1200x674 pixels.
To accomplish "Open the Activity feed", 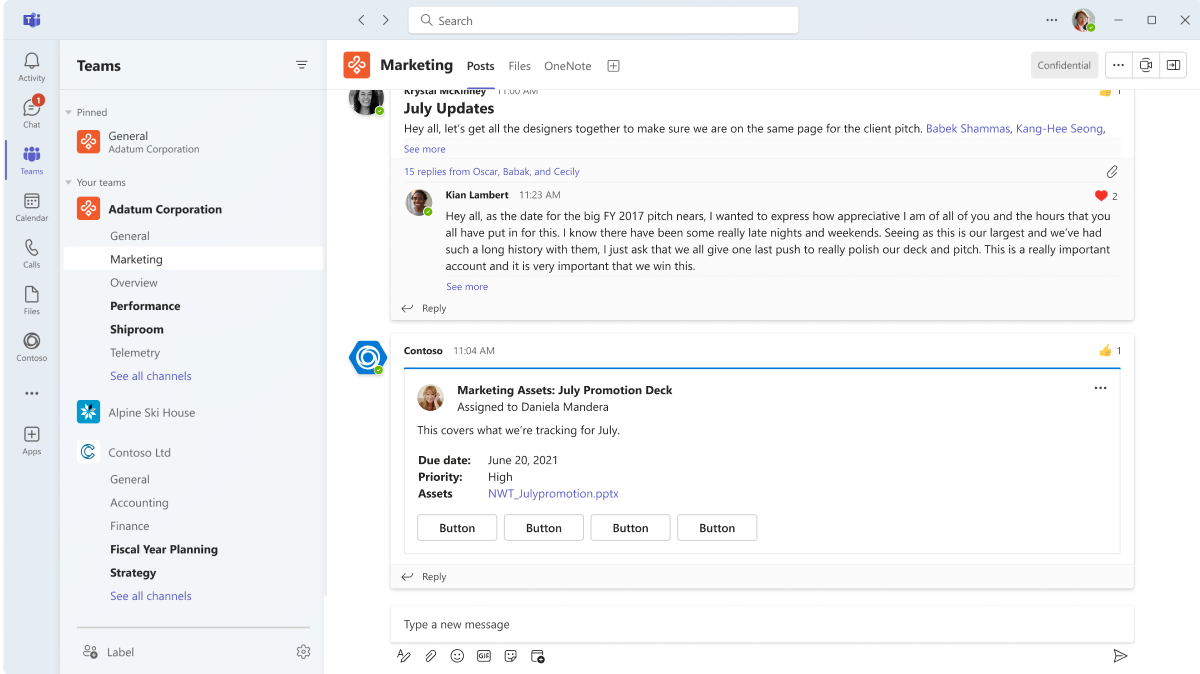I will pyautogui.click(x=31, y=67).
